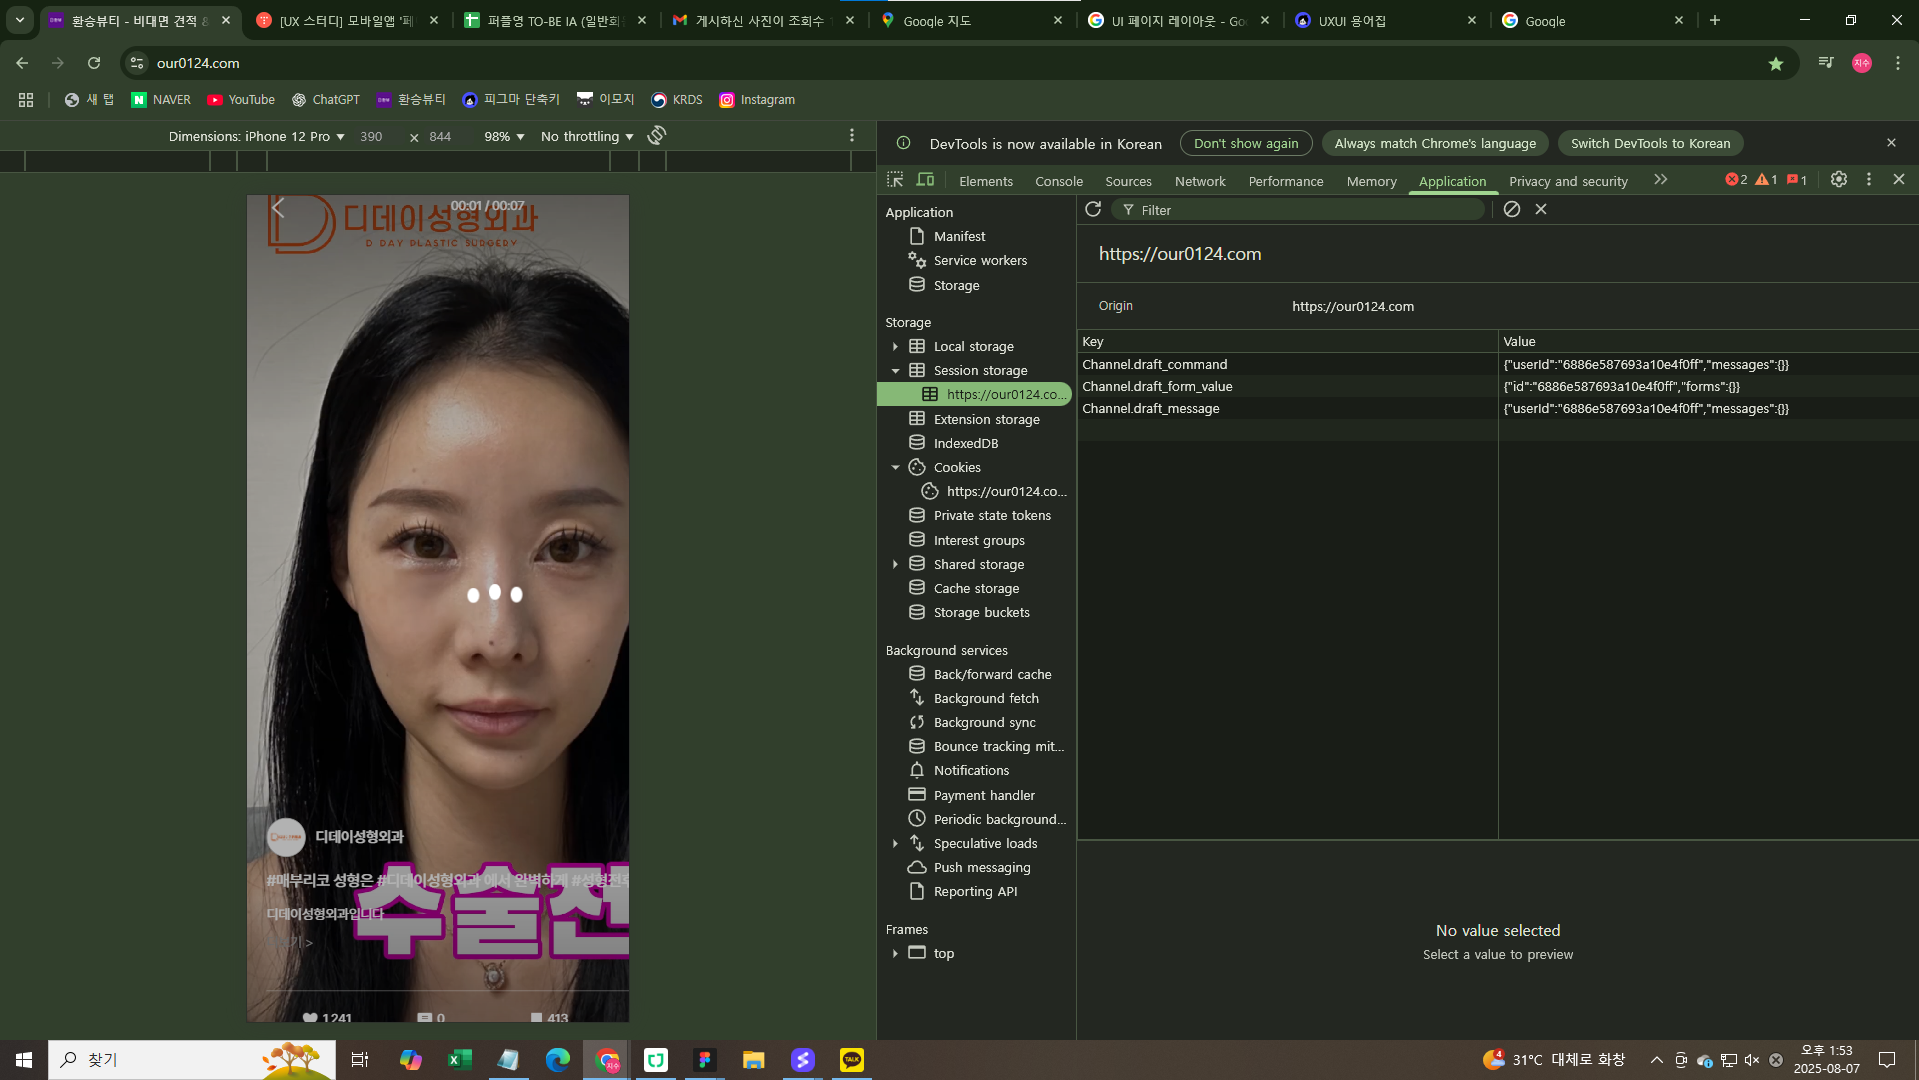
Task: Click the red error count badge
Action: tap(1736, 180)
